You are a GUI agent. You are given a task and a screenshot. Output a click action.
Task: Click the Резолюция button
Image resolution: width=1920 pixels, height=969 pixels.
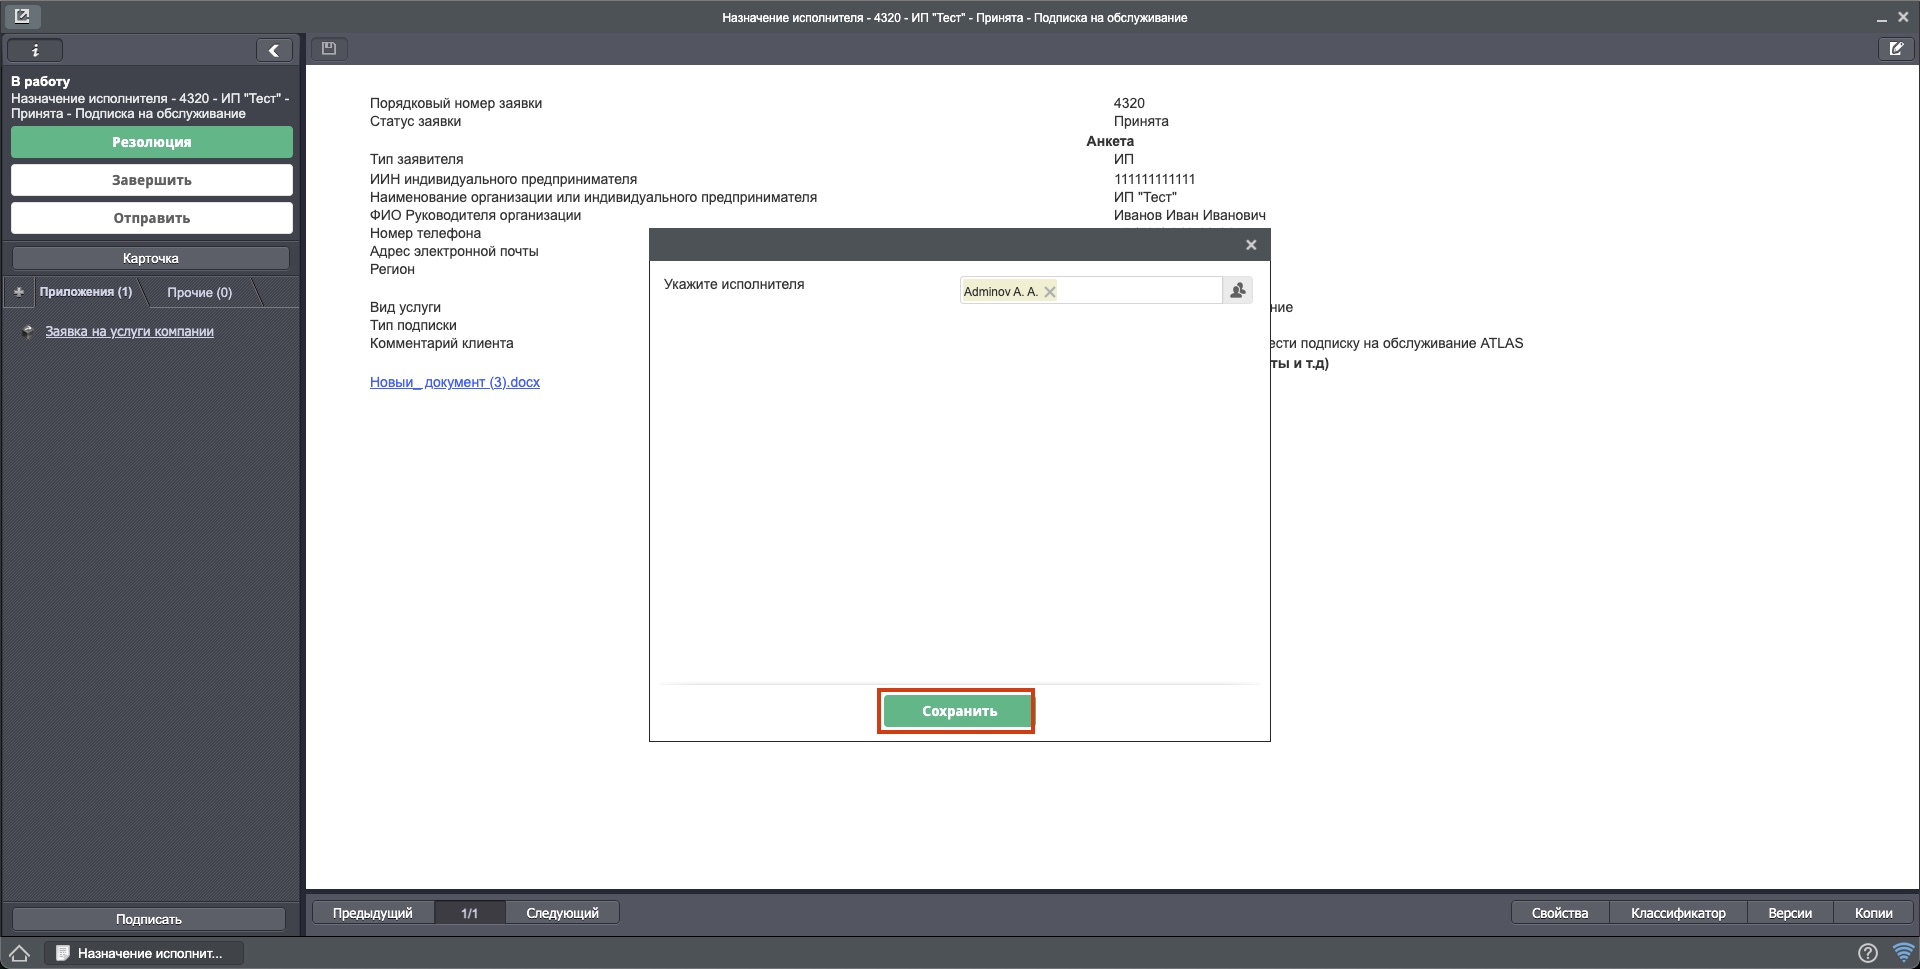152,142
